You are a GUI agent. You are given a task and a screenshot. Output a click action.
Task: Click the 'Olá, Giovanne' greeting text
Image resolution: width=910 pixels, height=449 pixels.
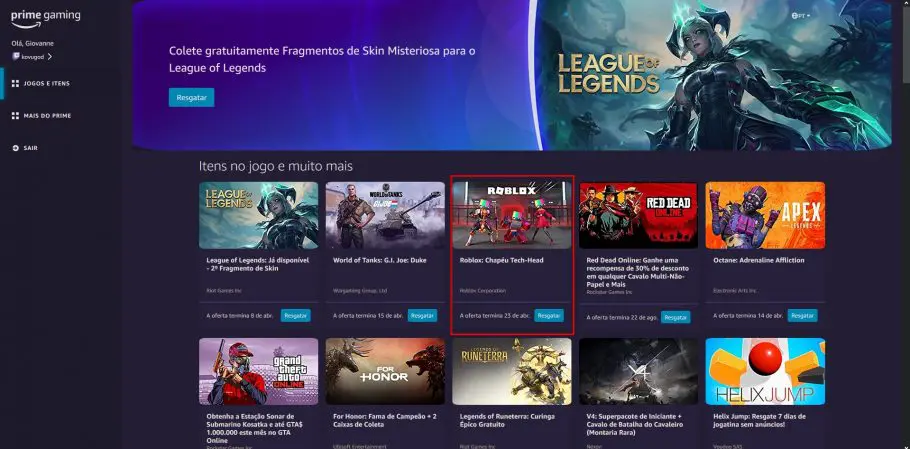(x=32, y=44)
